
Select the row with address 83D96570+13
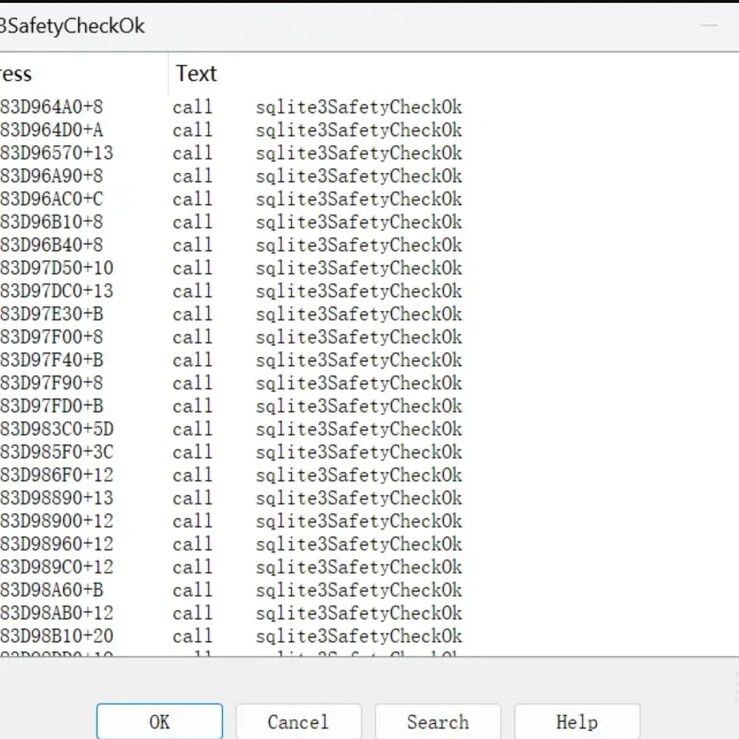[x=370, y=153]
